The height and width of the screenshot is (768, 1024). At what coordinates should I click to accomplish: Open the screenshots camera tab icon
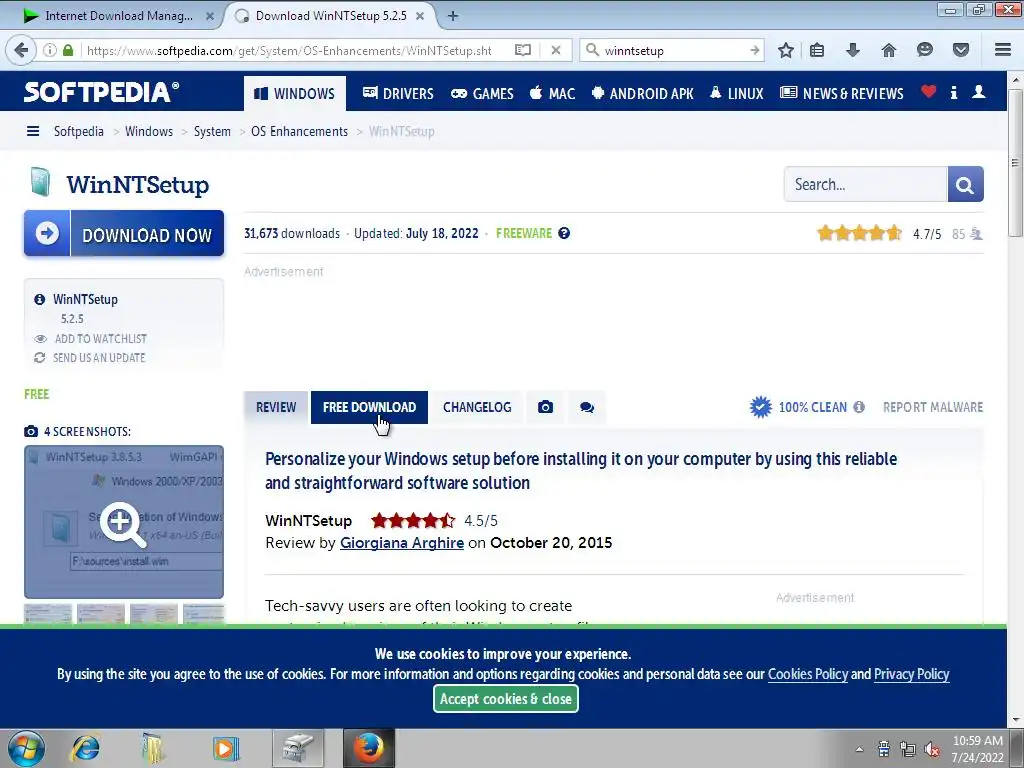pyautogui.click(x=545, y=408)
